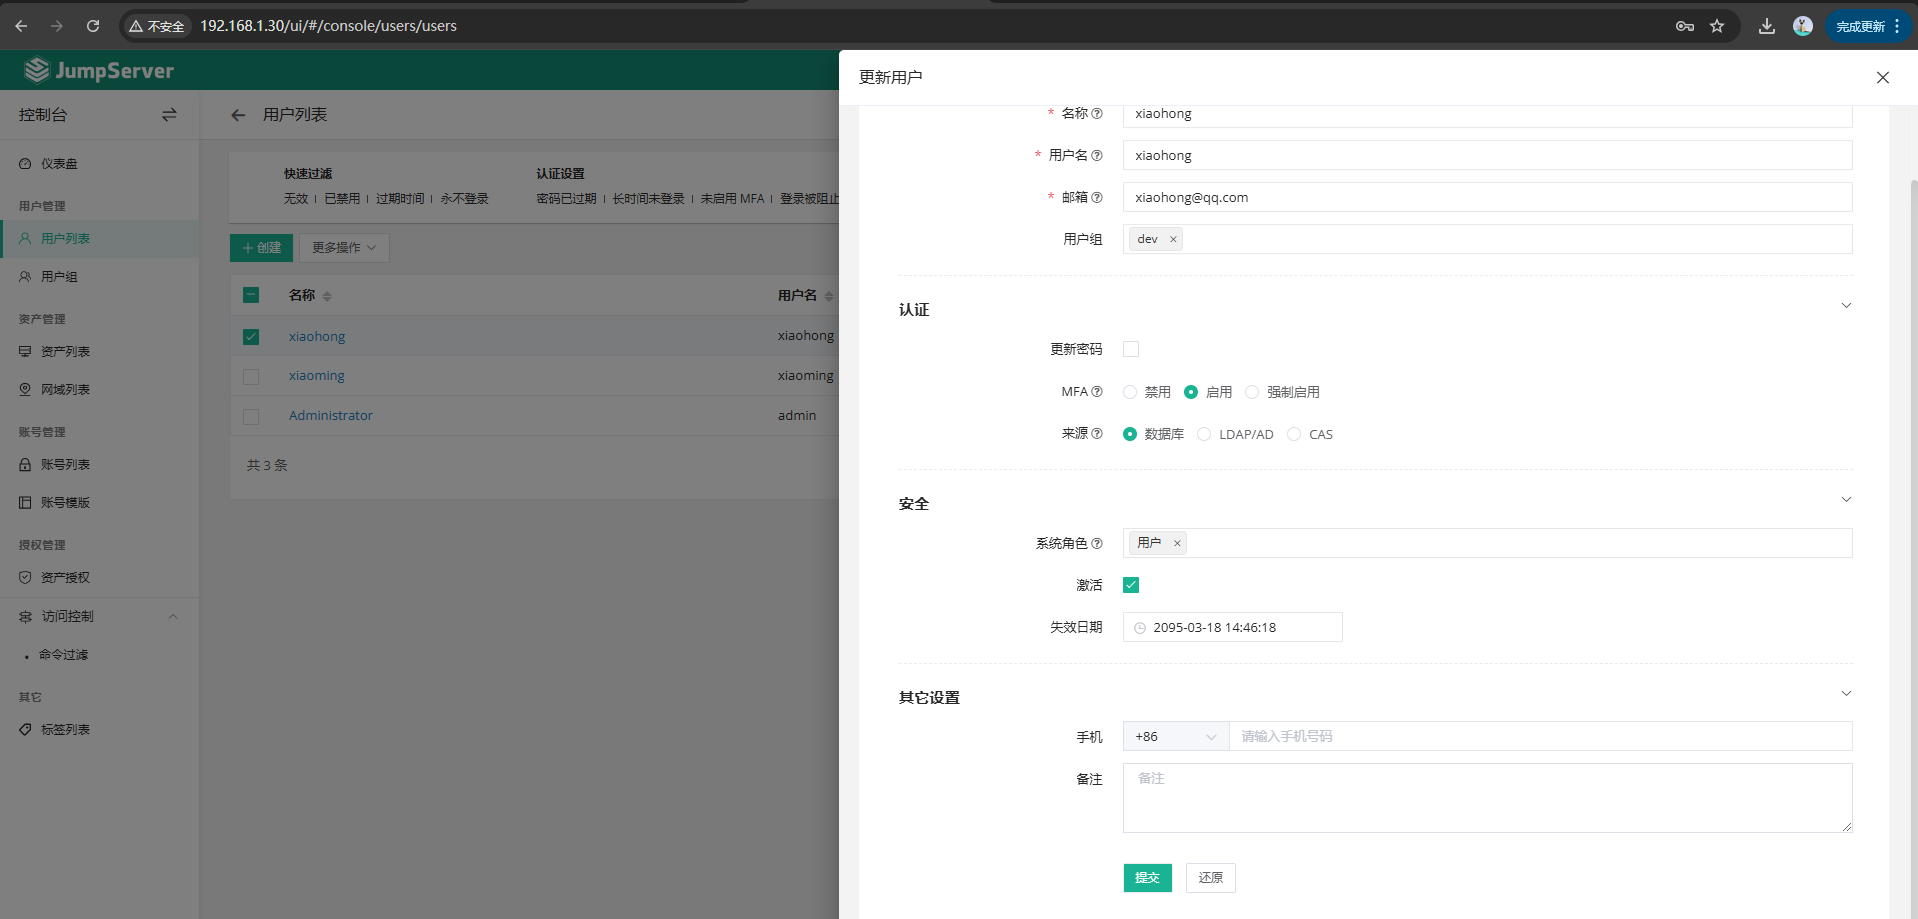Viewport: 1918px width, 919px height.
Task: Sort the 名称 column
Action: 327,296
